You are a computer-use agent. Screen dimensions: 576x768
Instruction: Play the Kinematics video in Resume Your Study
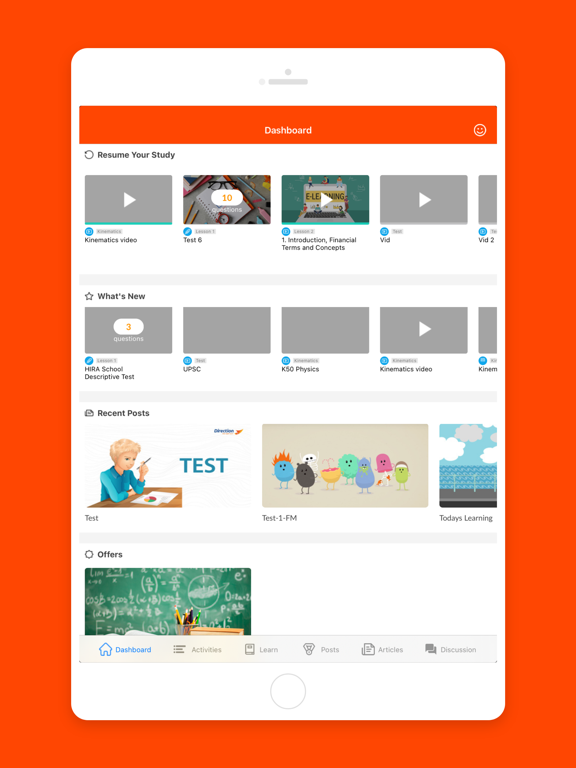click(129, 199)
